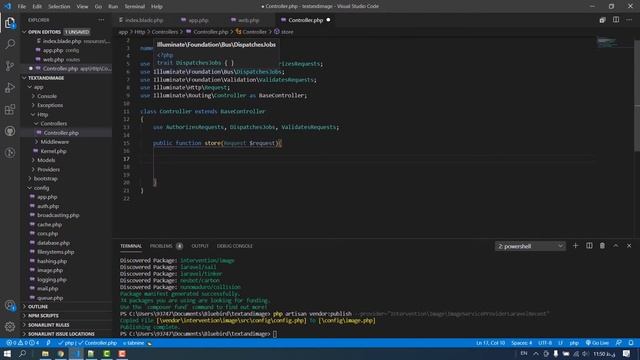Viewport: 640px width, 360px height.
Task: Open database.php in config folder
Action: pyautogui.click(x=53, y=243)
